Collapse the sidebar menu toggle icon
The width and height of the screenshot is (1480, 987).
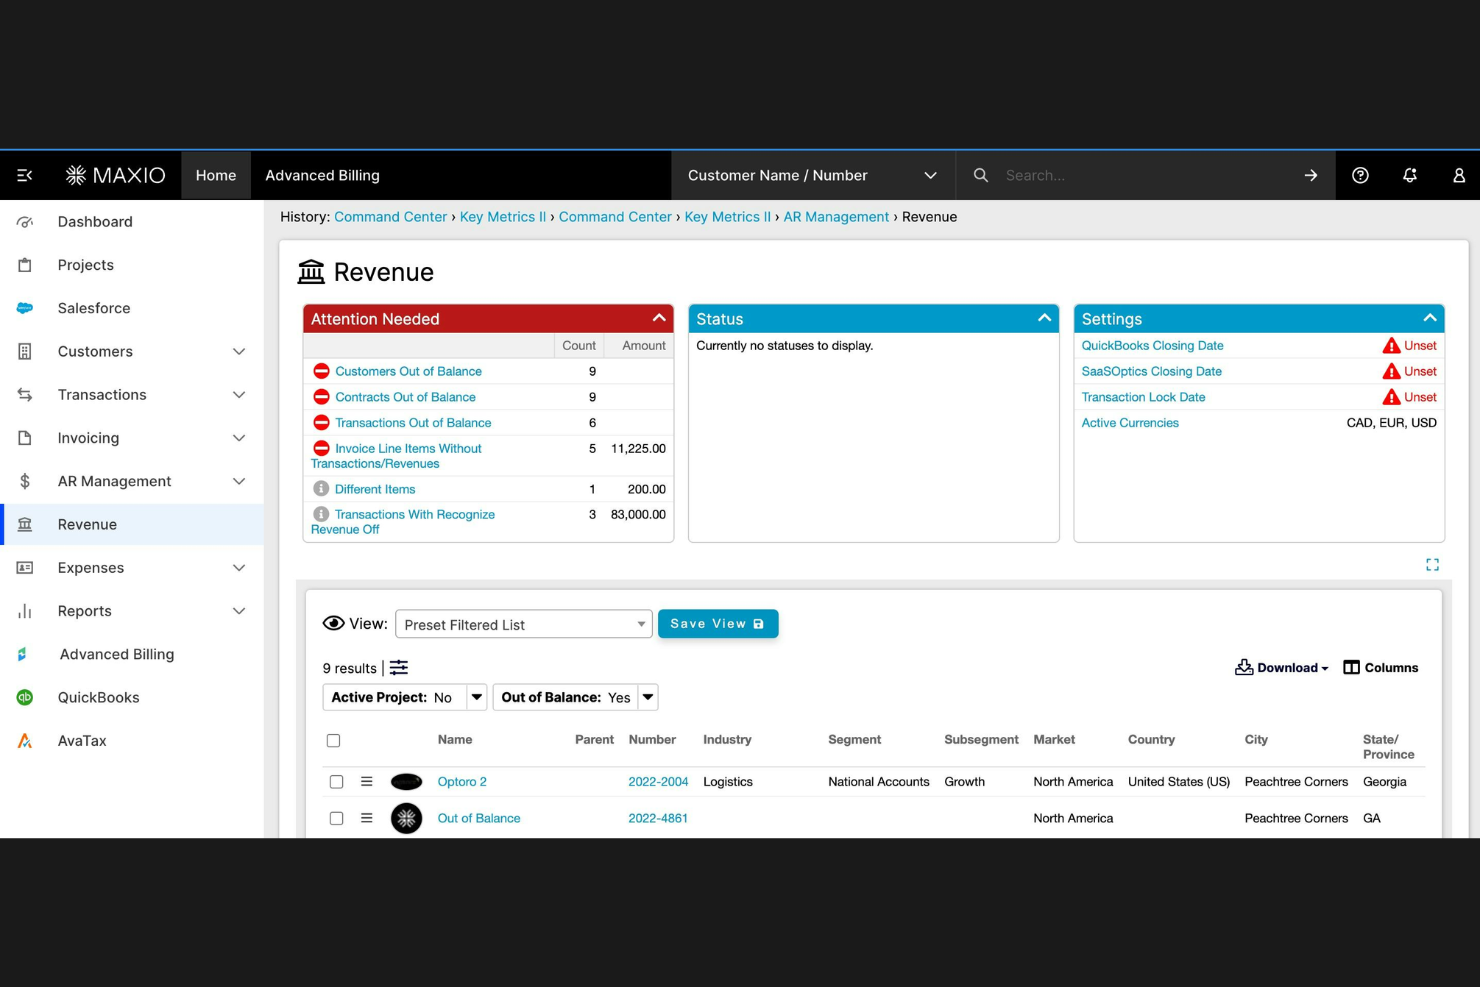[x=25, y=175]
